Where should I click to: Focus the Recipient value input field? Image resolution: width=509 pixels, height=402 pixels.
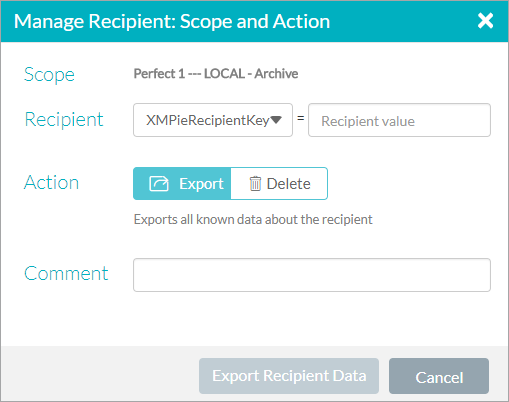coord(399,120)
